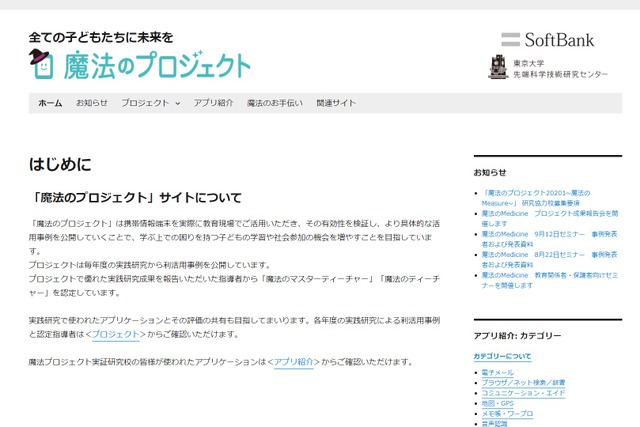Click the 東京大学 先端科学技術研究センター logo

tap(548, 67)
